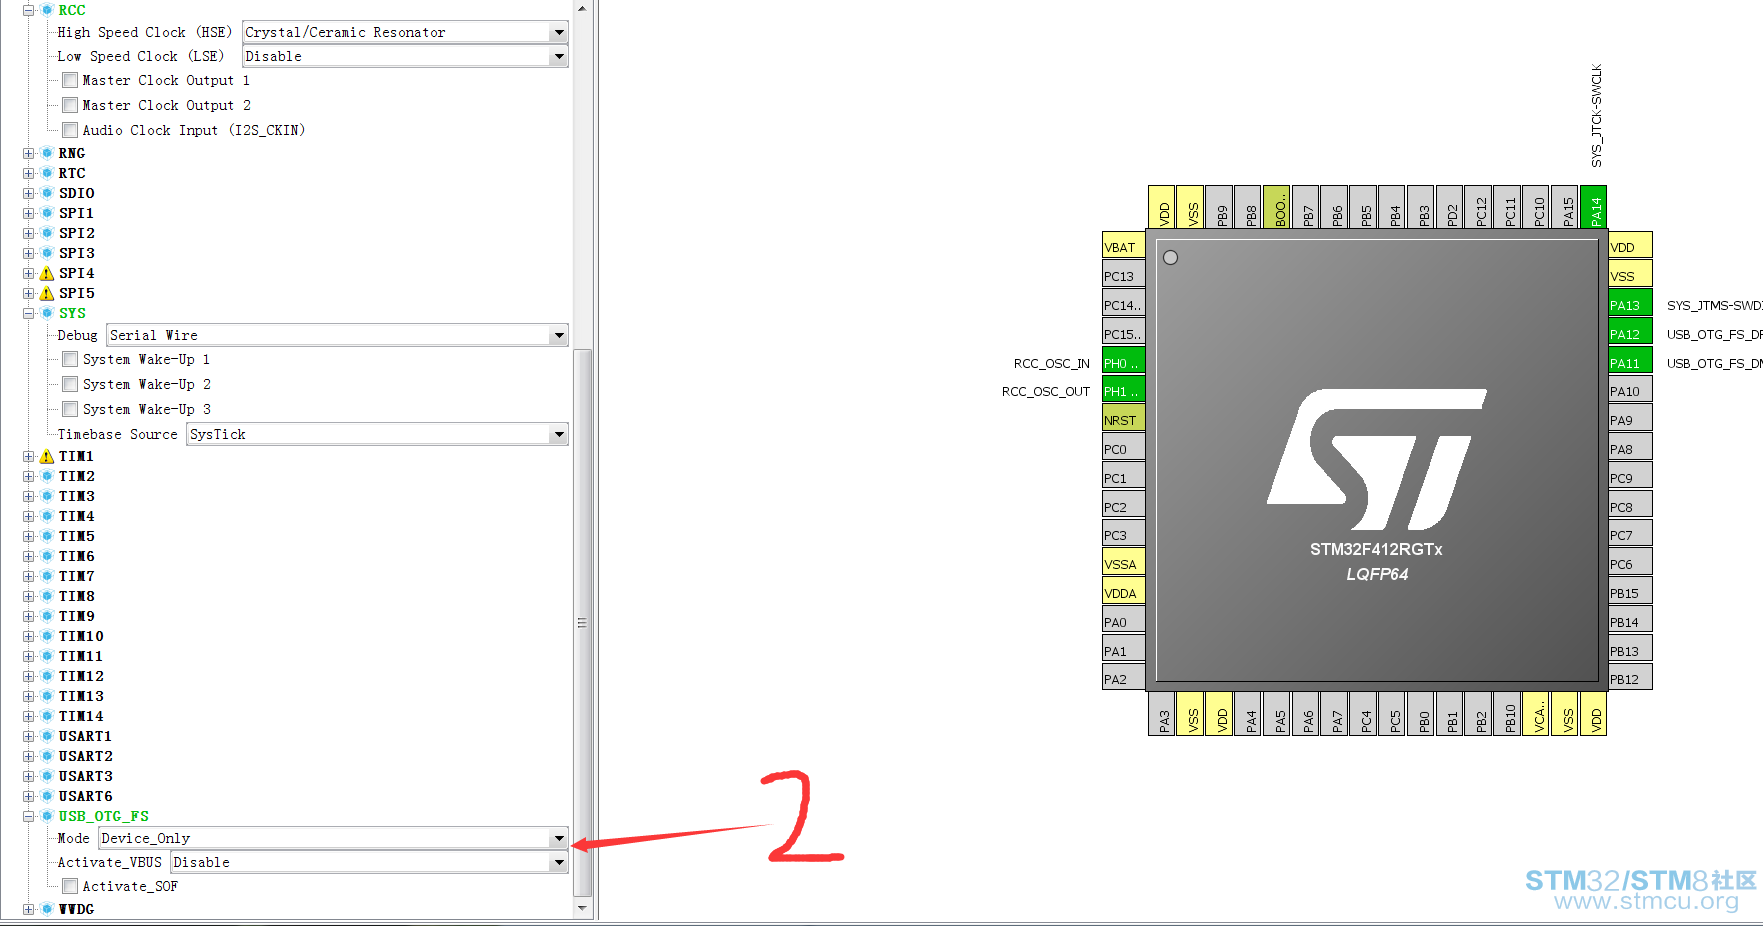Expand the USART1 tree node
1763x926 pixels.
click(x=29, y=736)
